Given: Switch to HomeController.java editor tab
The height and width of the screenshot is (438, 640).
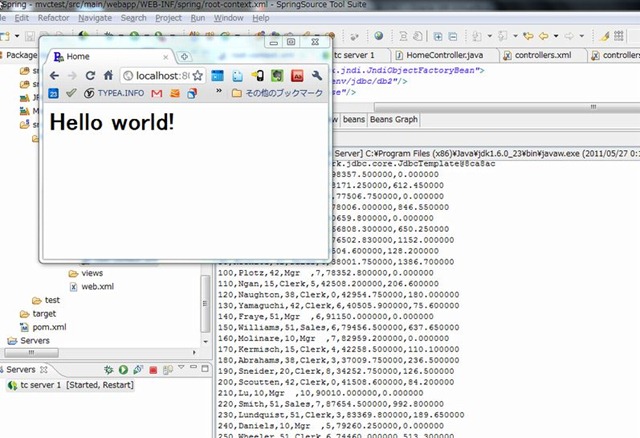Looking at the screenshot, I should pyautogui.click(x=435, y=54).
